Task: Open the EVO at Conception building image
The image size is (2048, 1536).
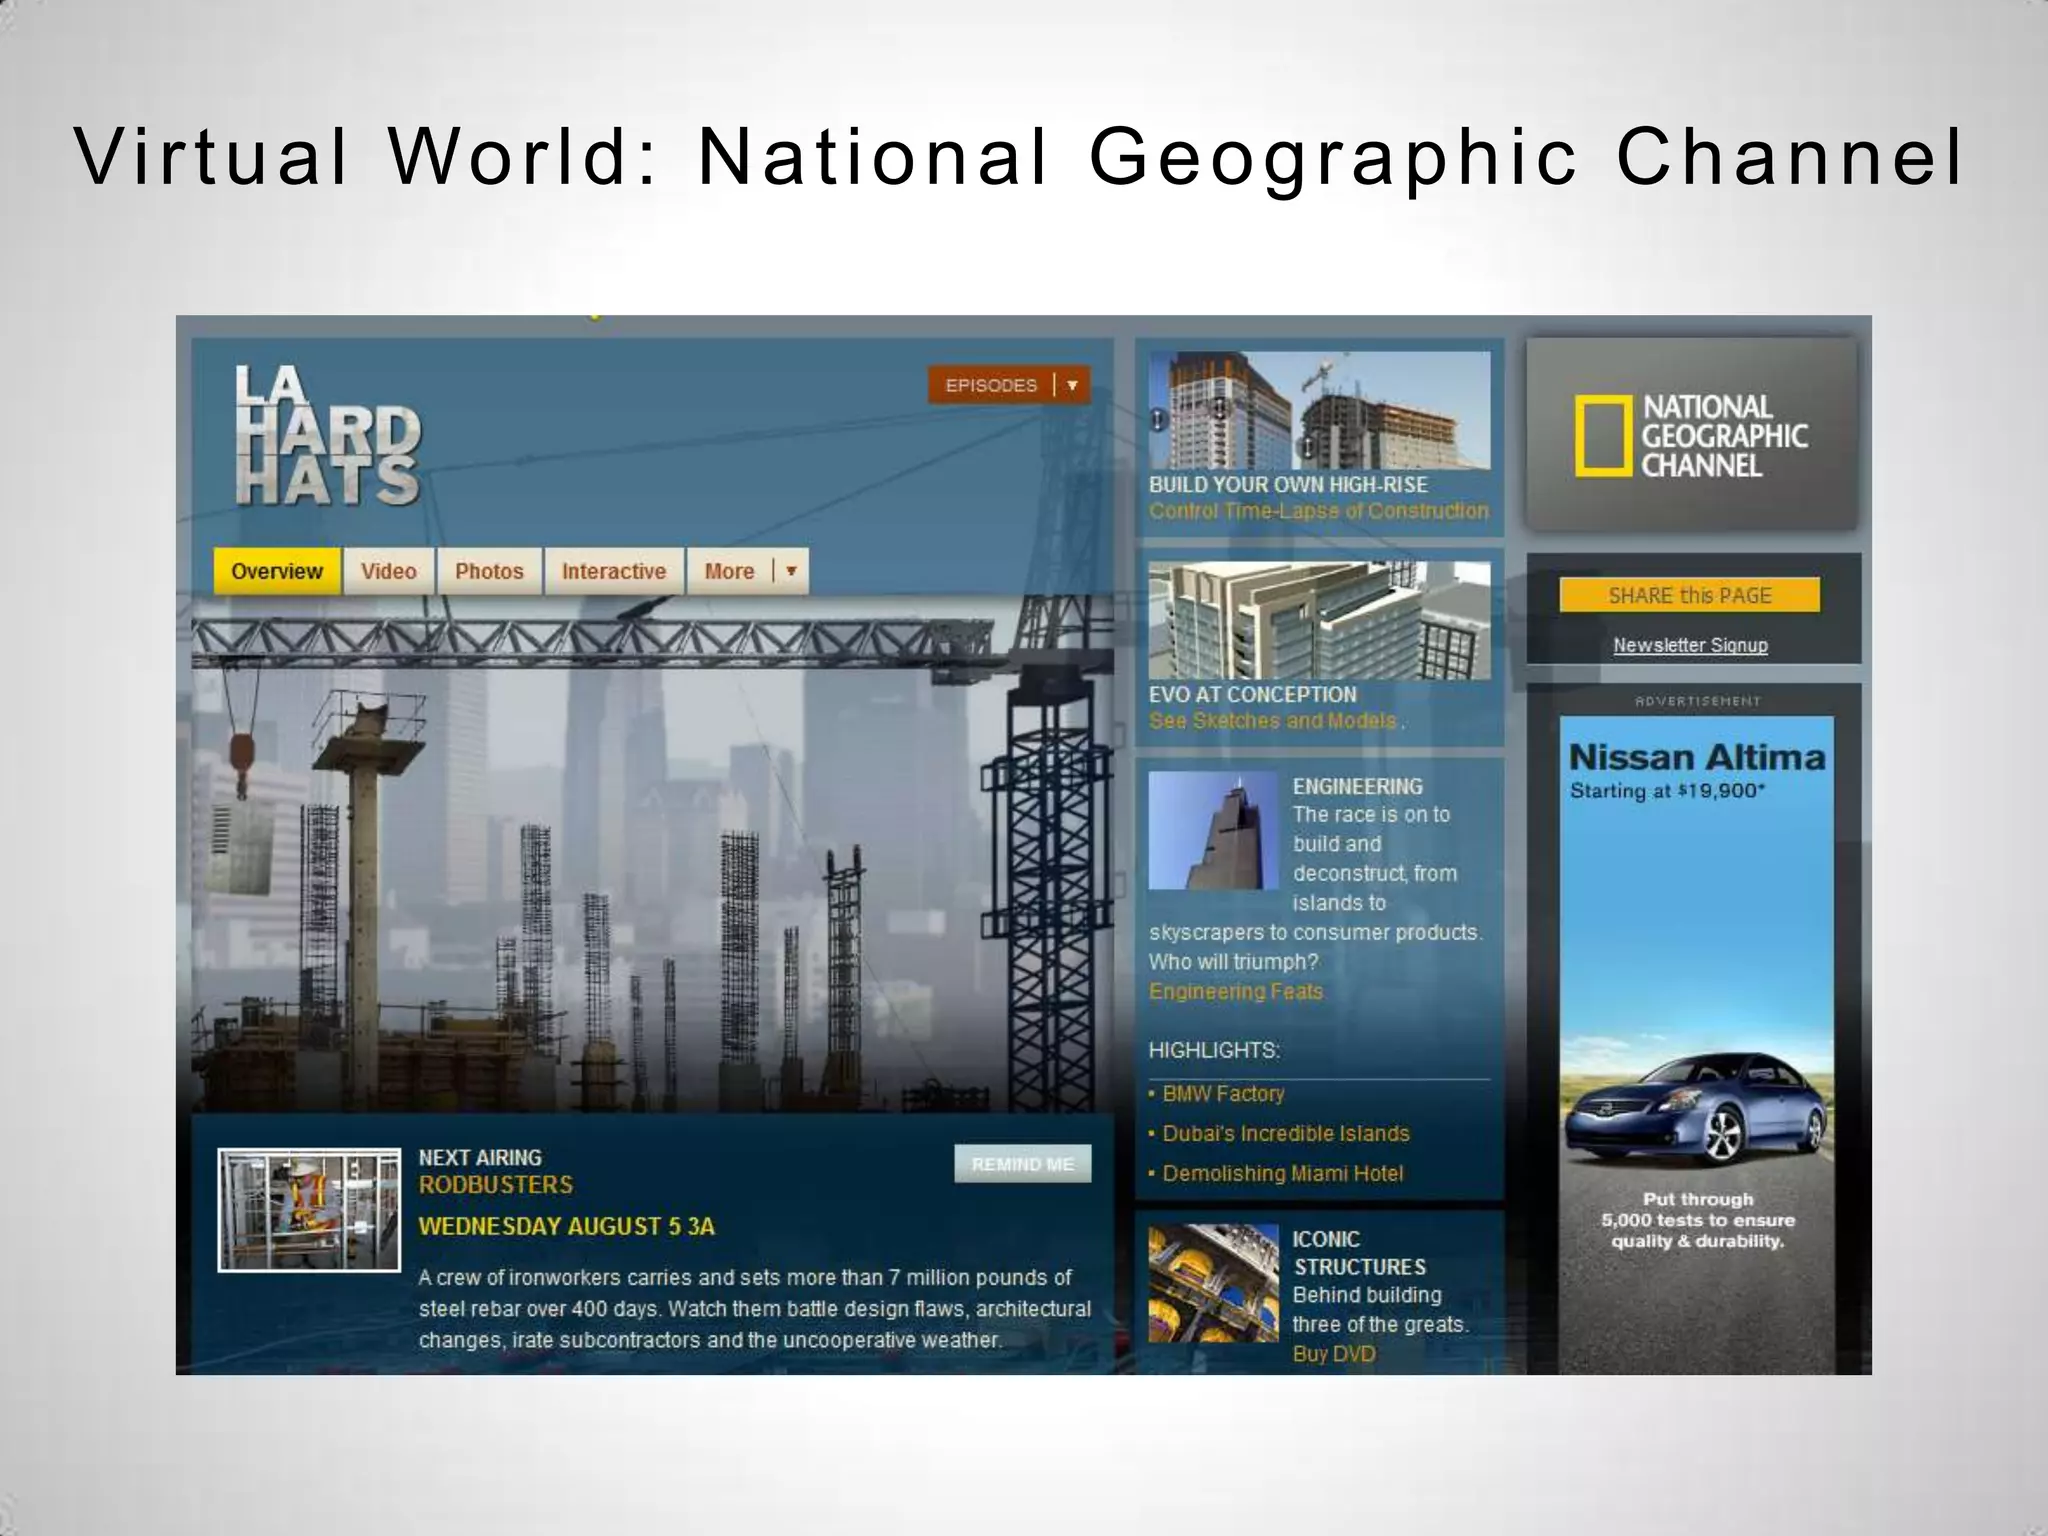Action: (x=1319, y=620)
